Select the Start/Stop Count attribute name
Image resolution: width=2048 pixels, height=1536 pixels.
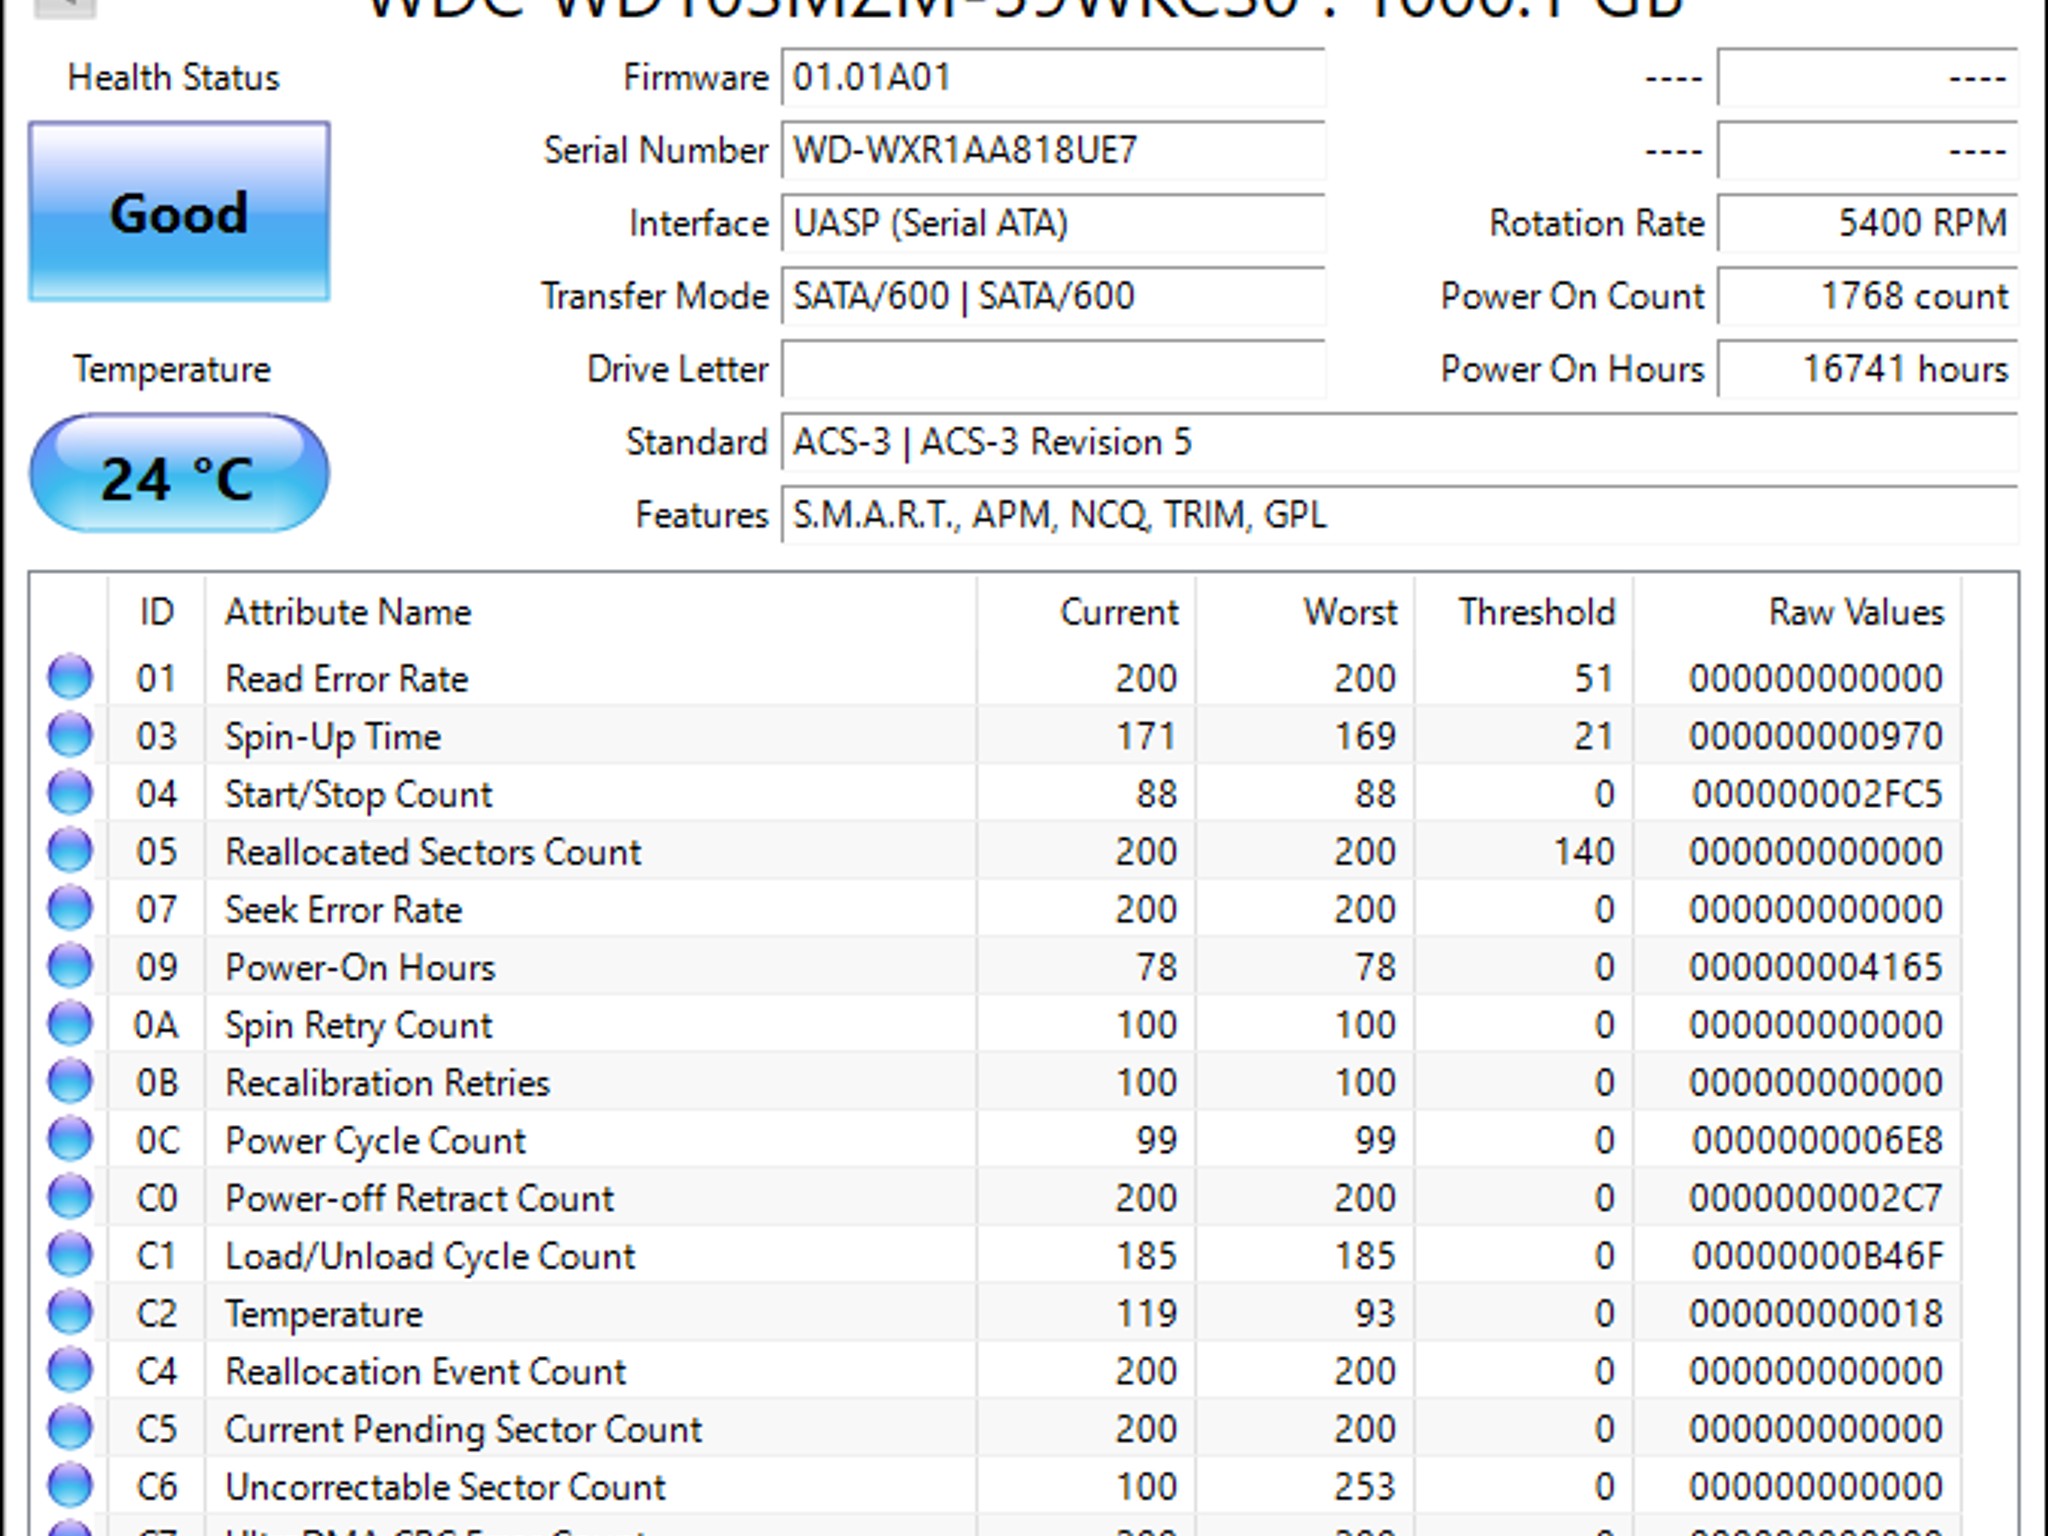pos(359,795)
